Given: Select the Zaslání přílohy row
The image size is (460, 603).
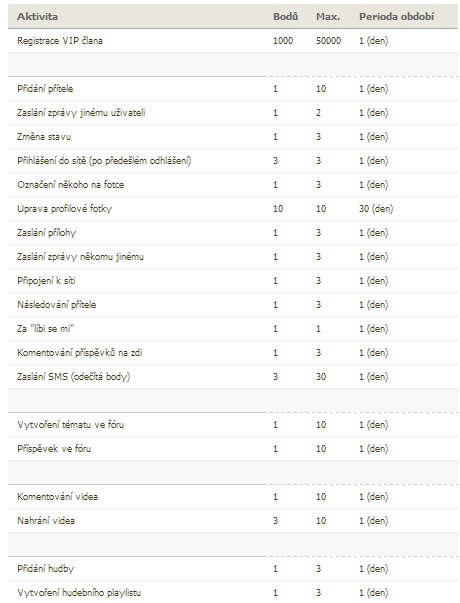Looking at the screenshot, I should [233, 233].
